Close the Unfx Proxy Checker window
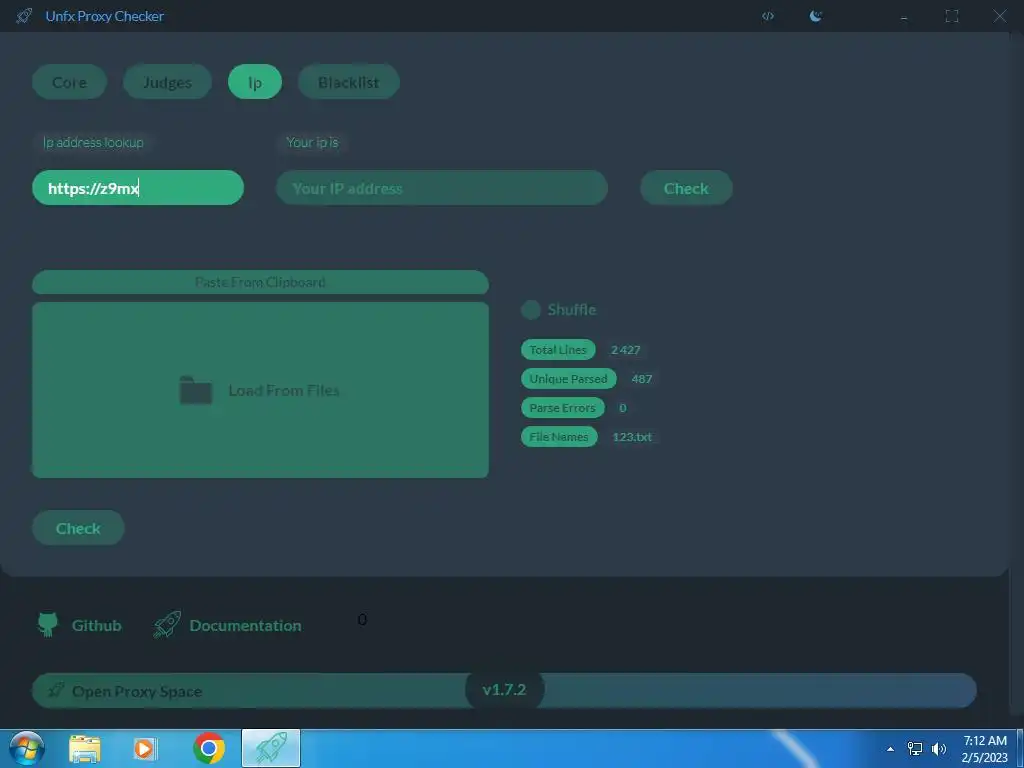This screenshot has width=1024, height=768. 1000,16
